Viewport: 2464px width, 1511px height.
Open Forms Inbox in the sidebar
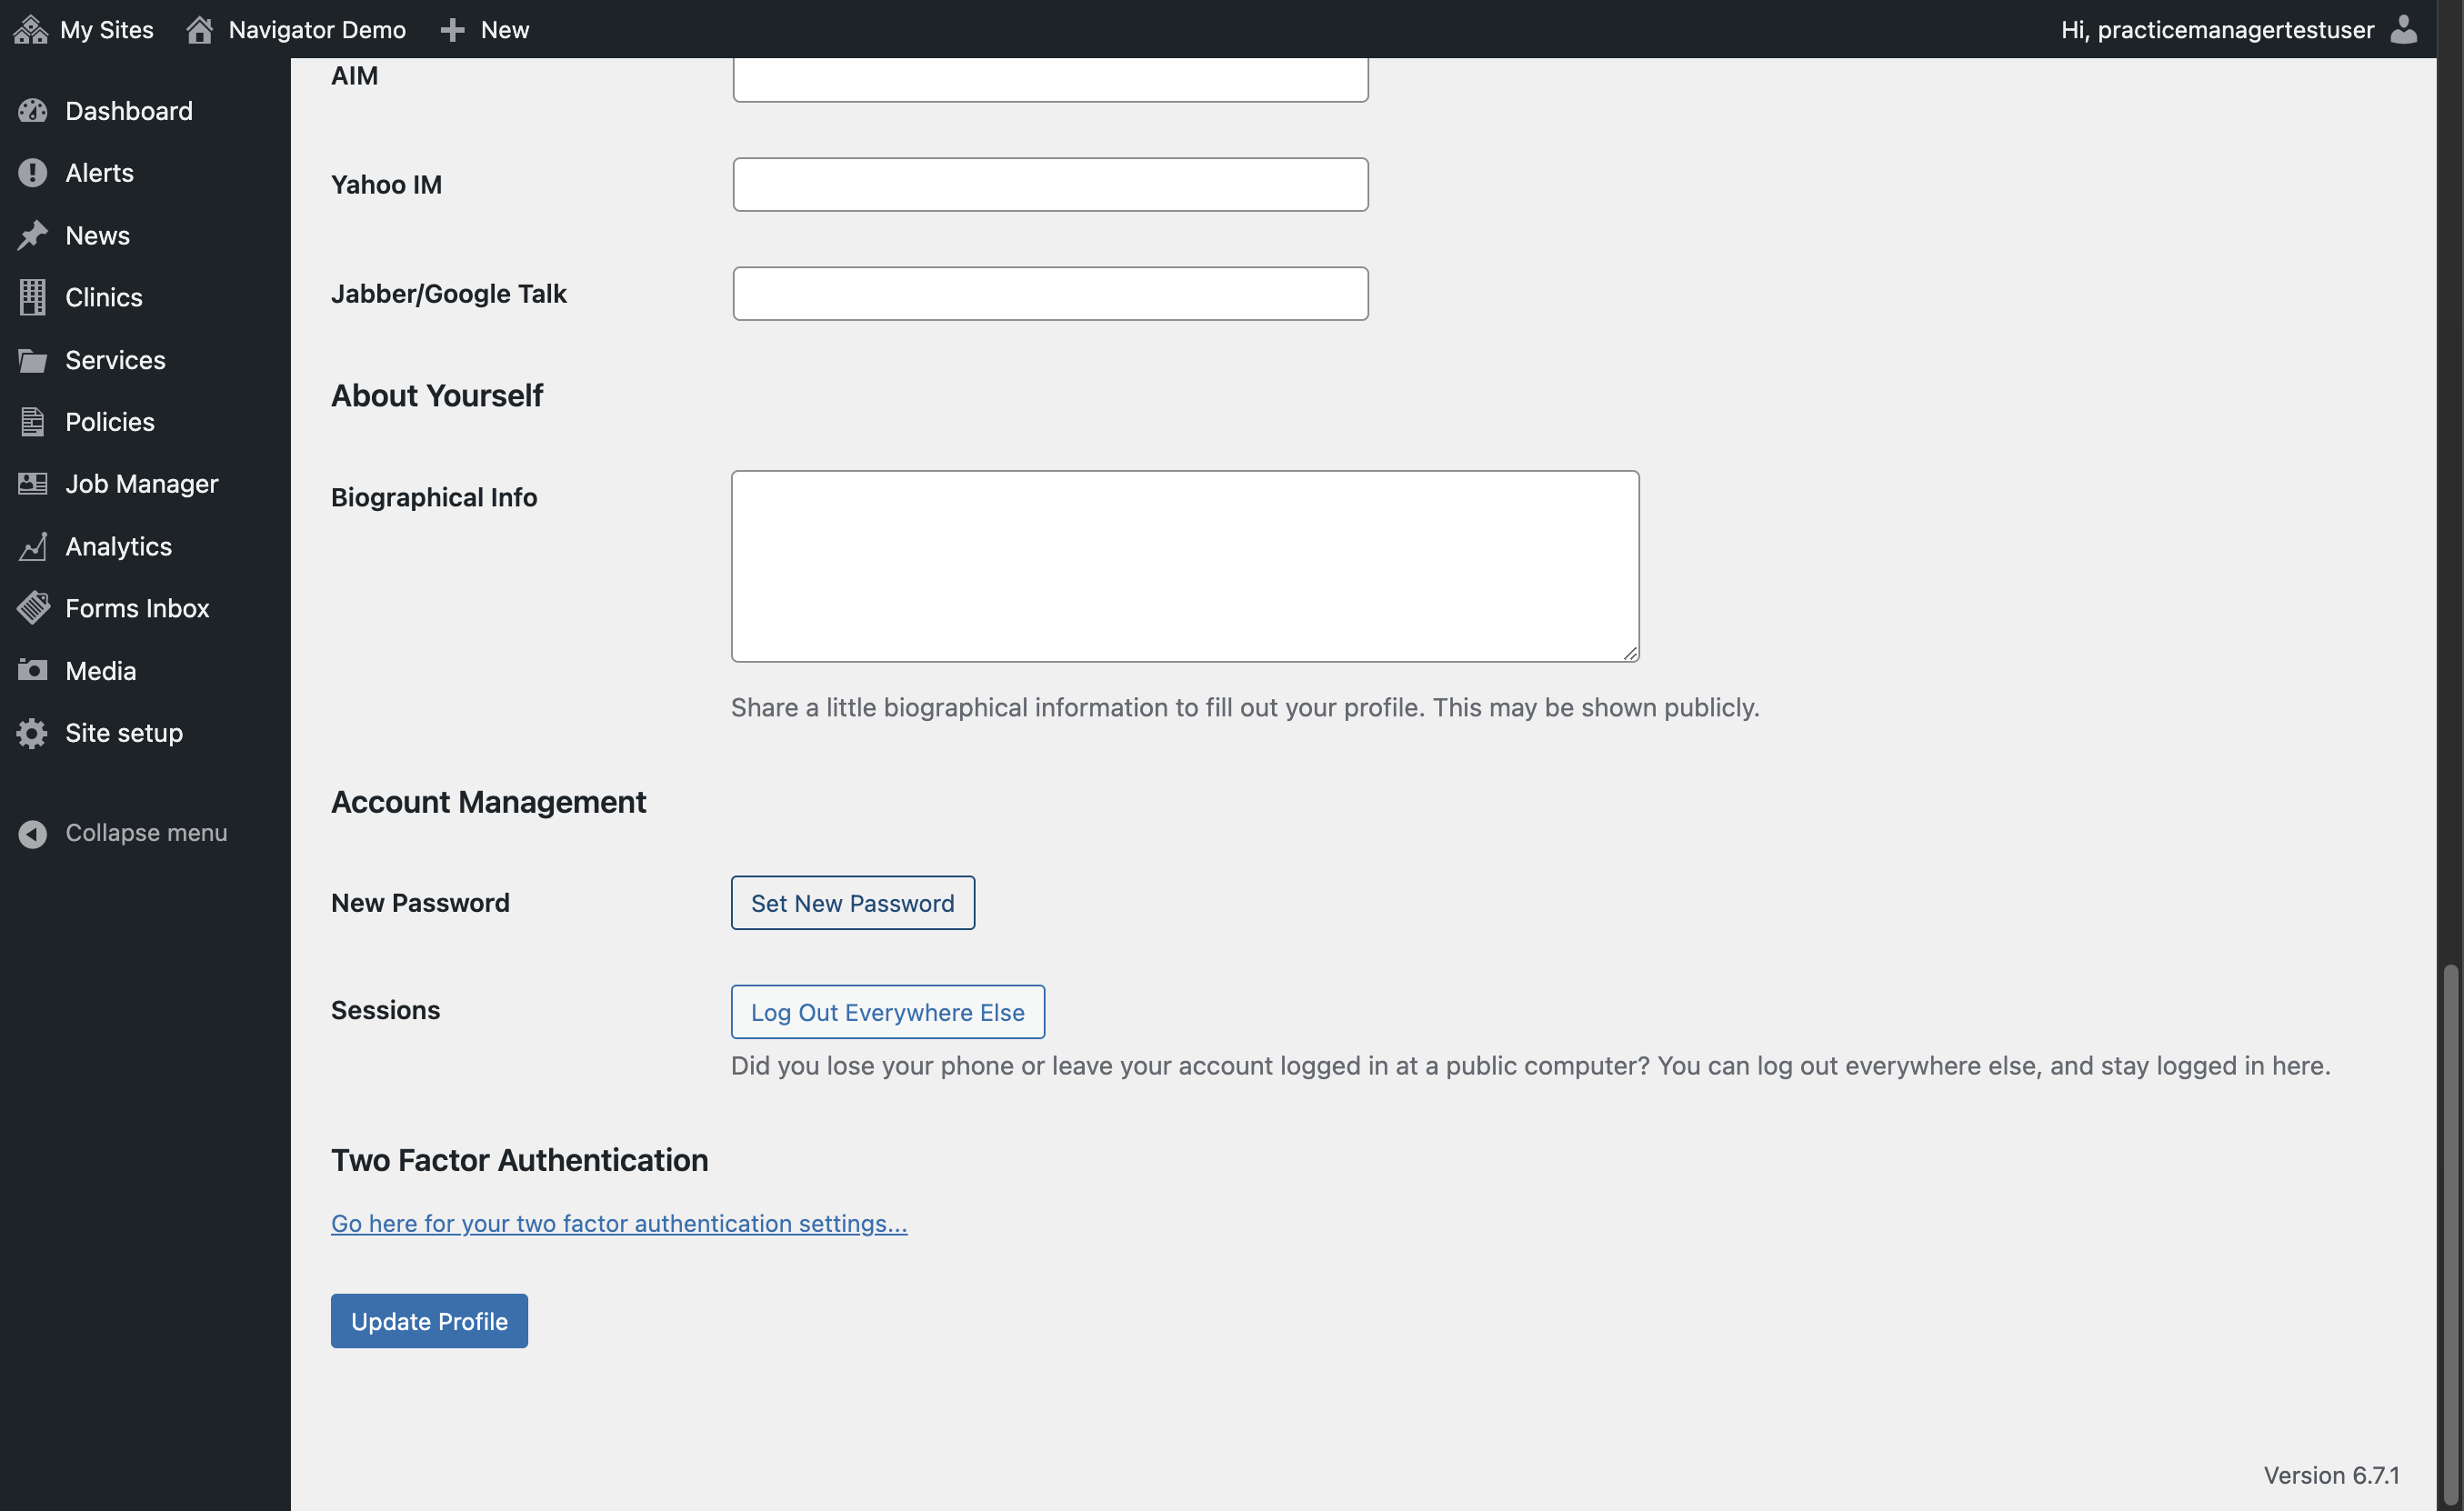(x=145, y=608)
